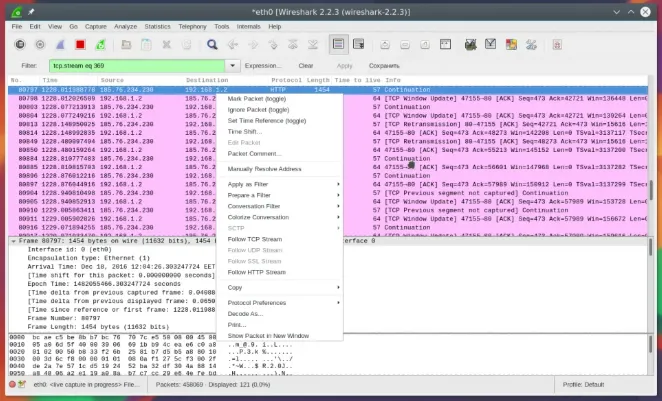Click the start capture shark fin icon
This screenshot has width=662, height=401.
(60, 44)
